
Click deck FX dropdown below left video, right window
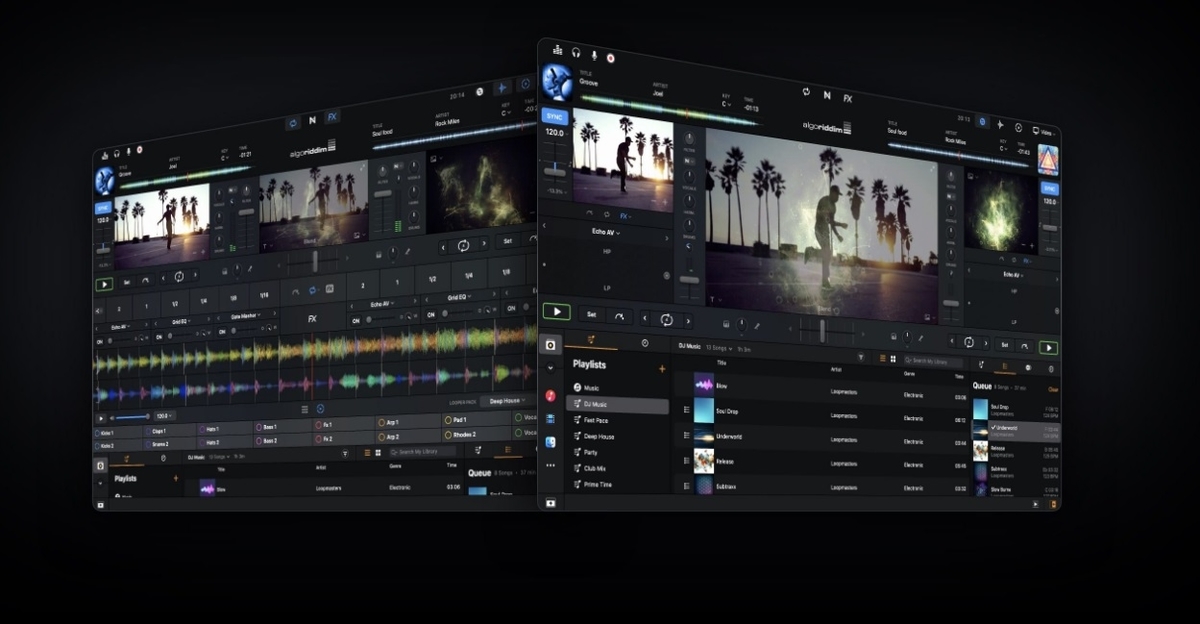coord(626,216)
